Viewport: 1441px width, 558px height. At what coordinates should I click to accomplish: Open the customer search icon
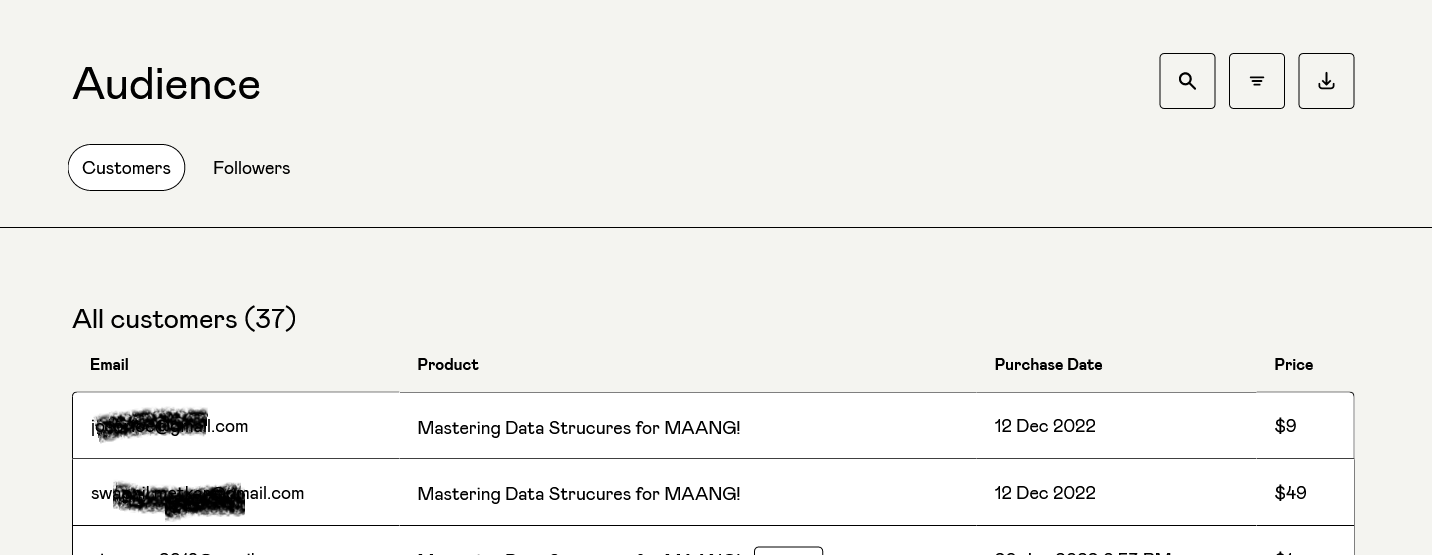1187,81
